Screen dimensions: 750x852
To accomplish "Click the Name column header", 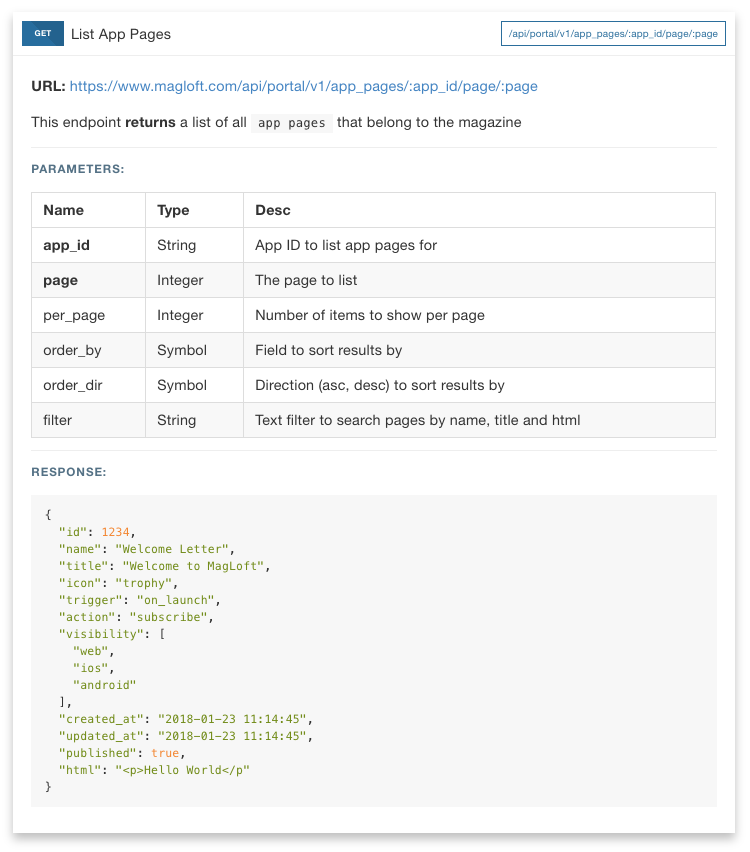I will point(63,210).
